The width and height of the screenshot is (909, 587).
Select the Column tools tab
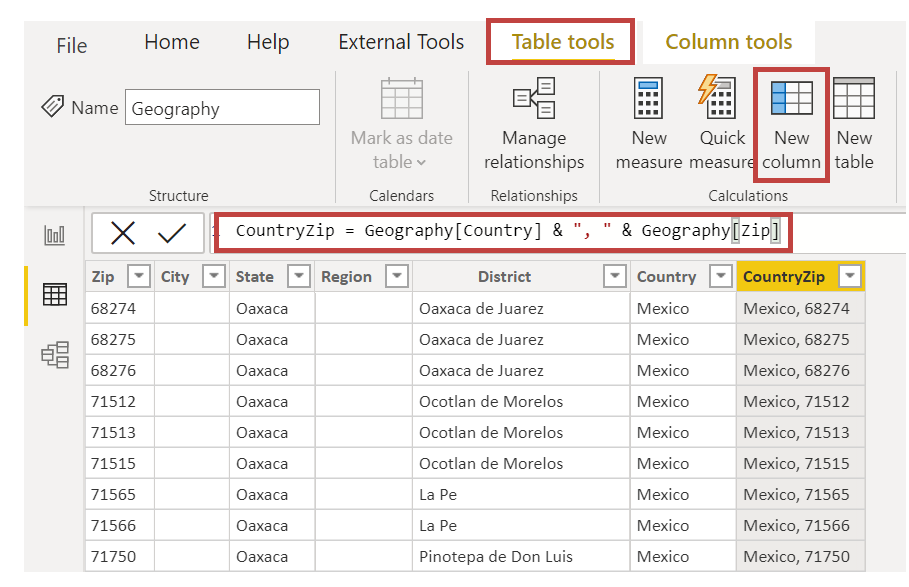729,42
